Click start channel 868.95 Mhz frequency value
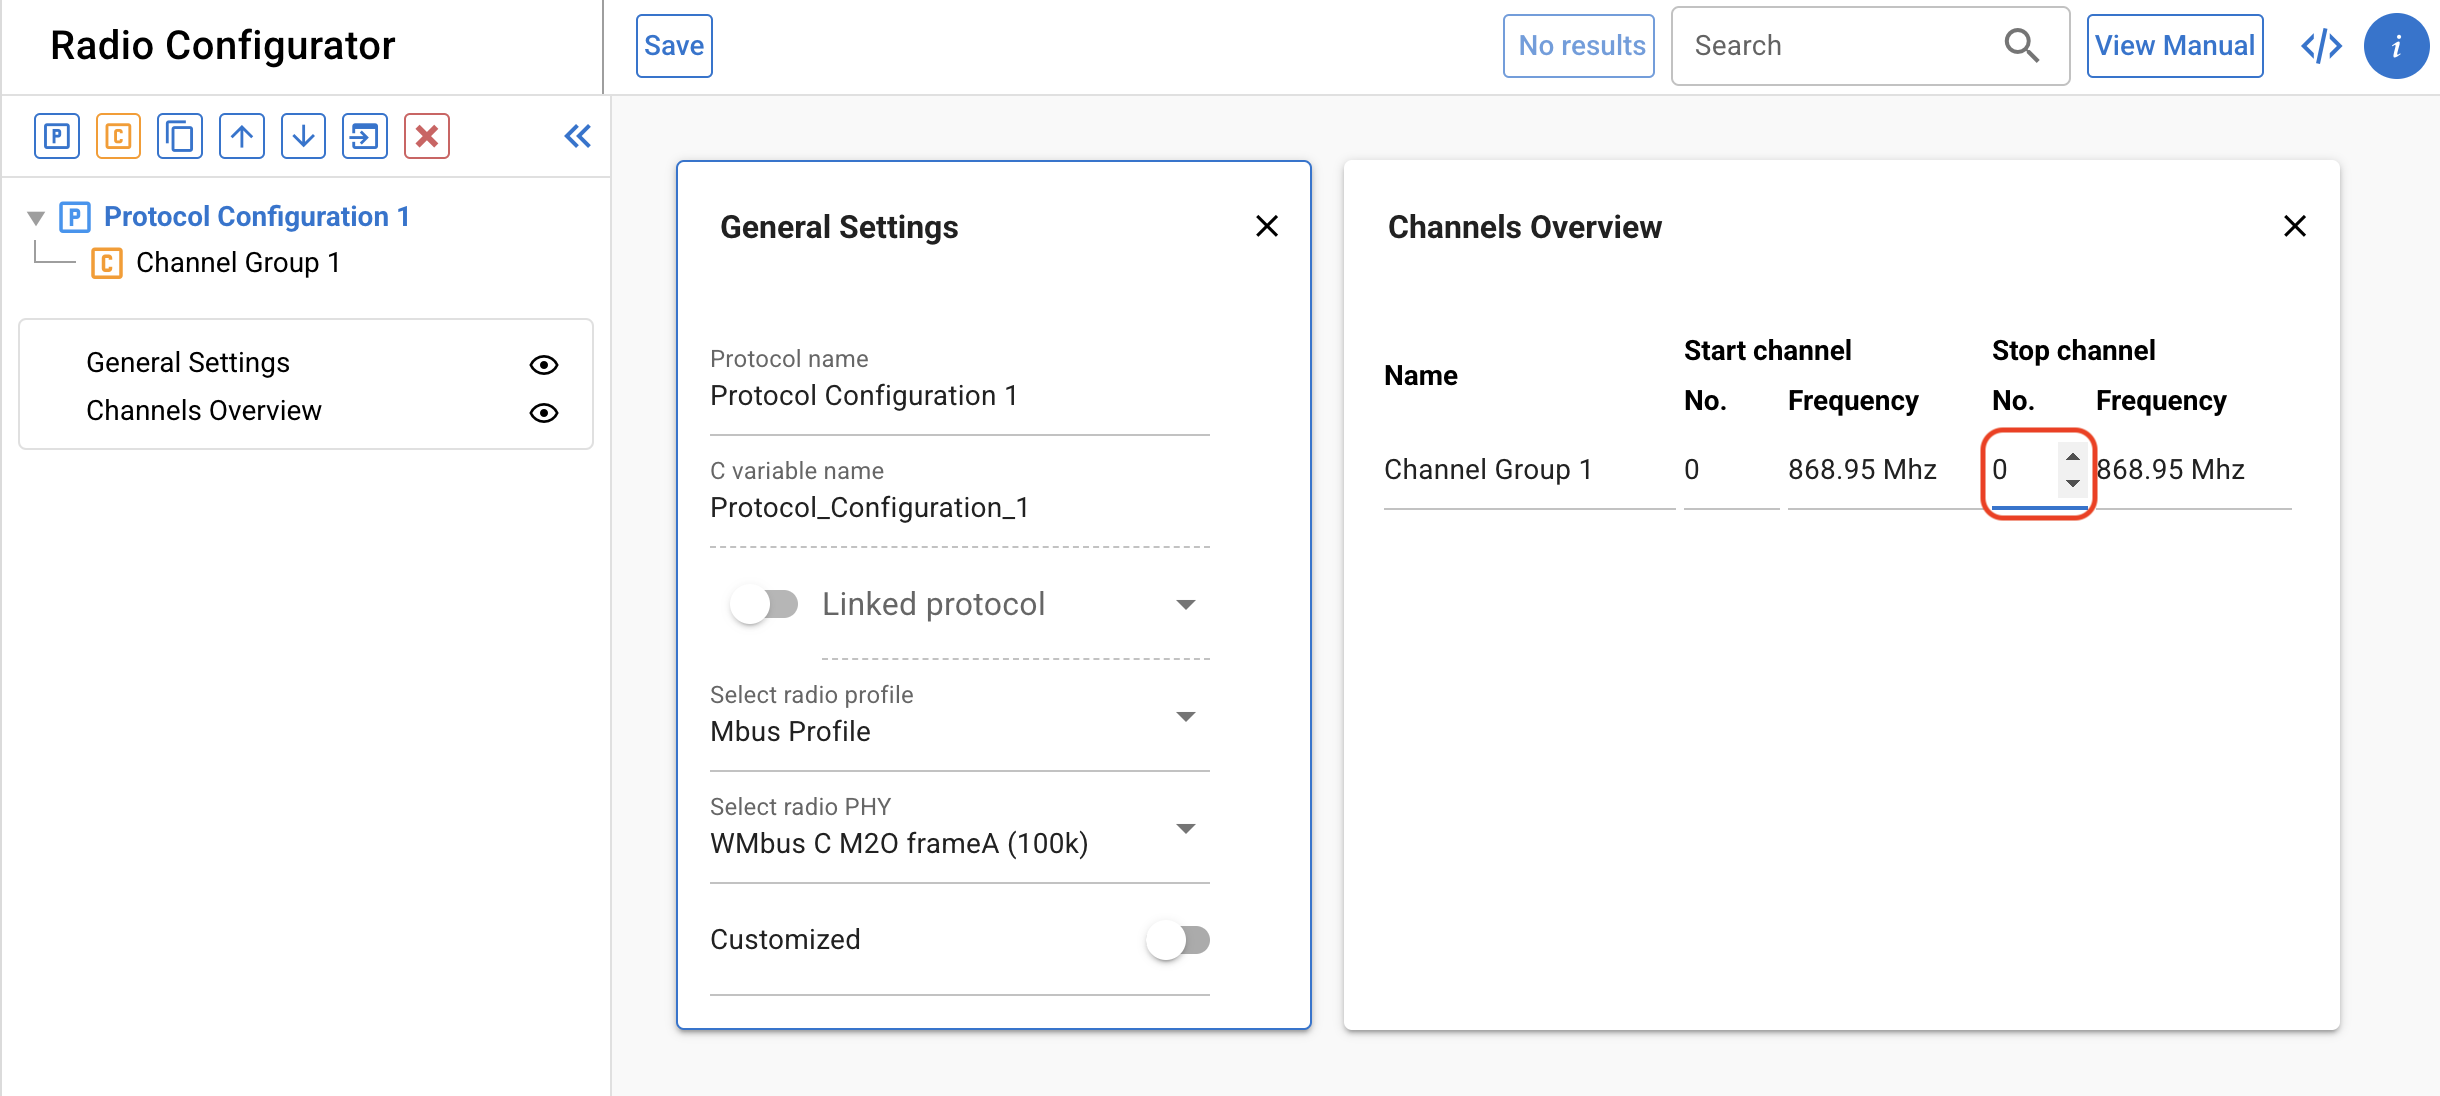 [1862, 470]
